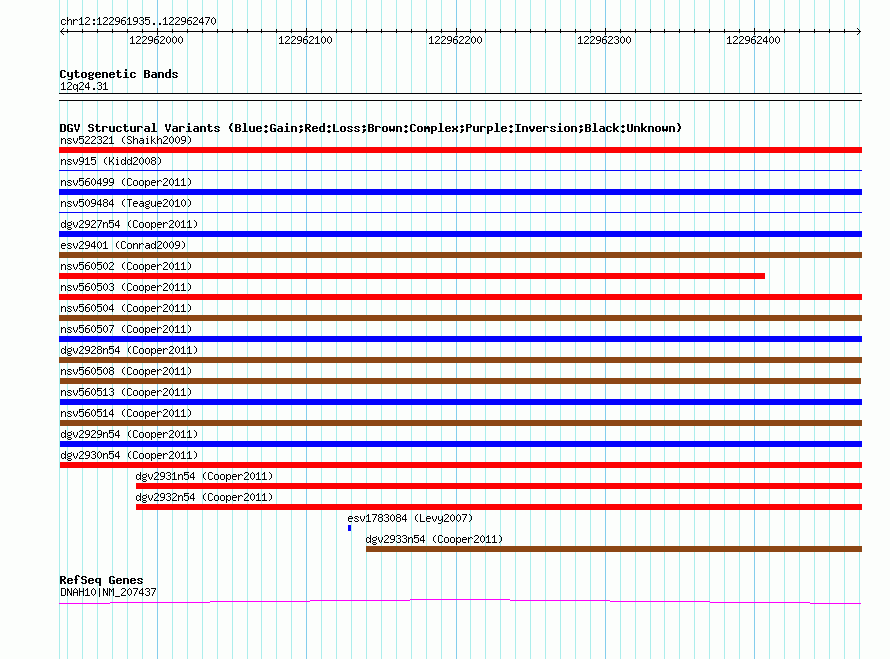The width and height of the screenshot is (890, 659).
Task: Click the Cytogenetic Bands track heading
Action: tap(119, 74)
